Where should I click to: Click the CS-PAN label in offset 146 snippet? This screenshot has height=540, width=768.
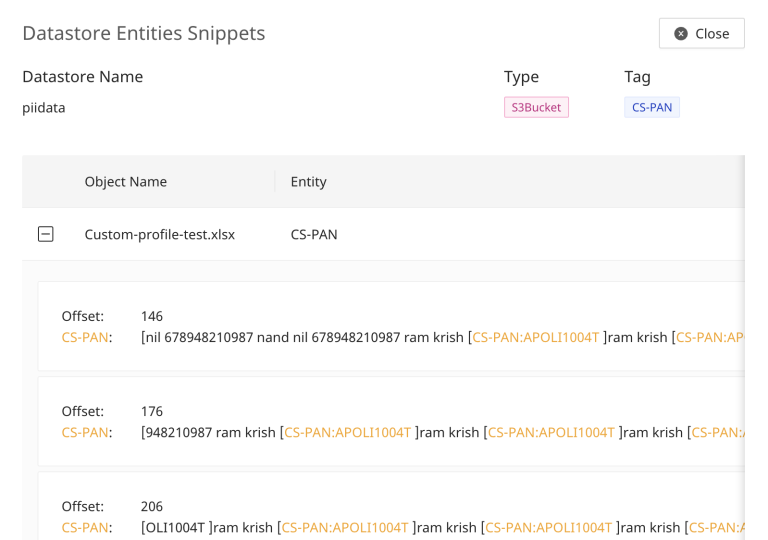coord(86,337)
